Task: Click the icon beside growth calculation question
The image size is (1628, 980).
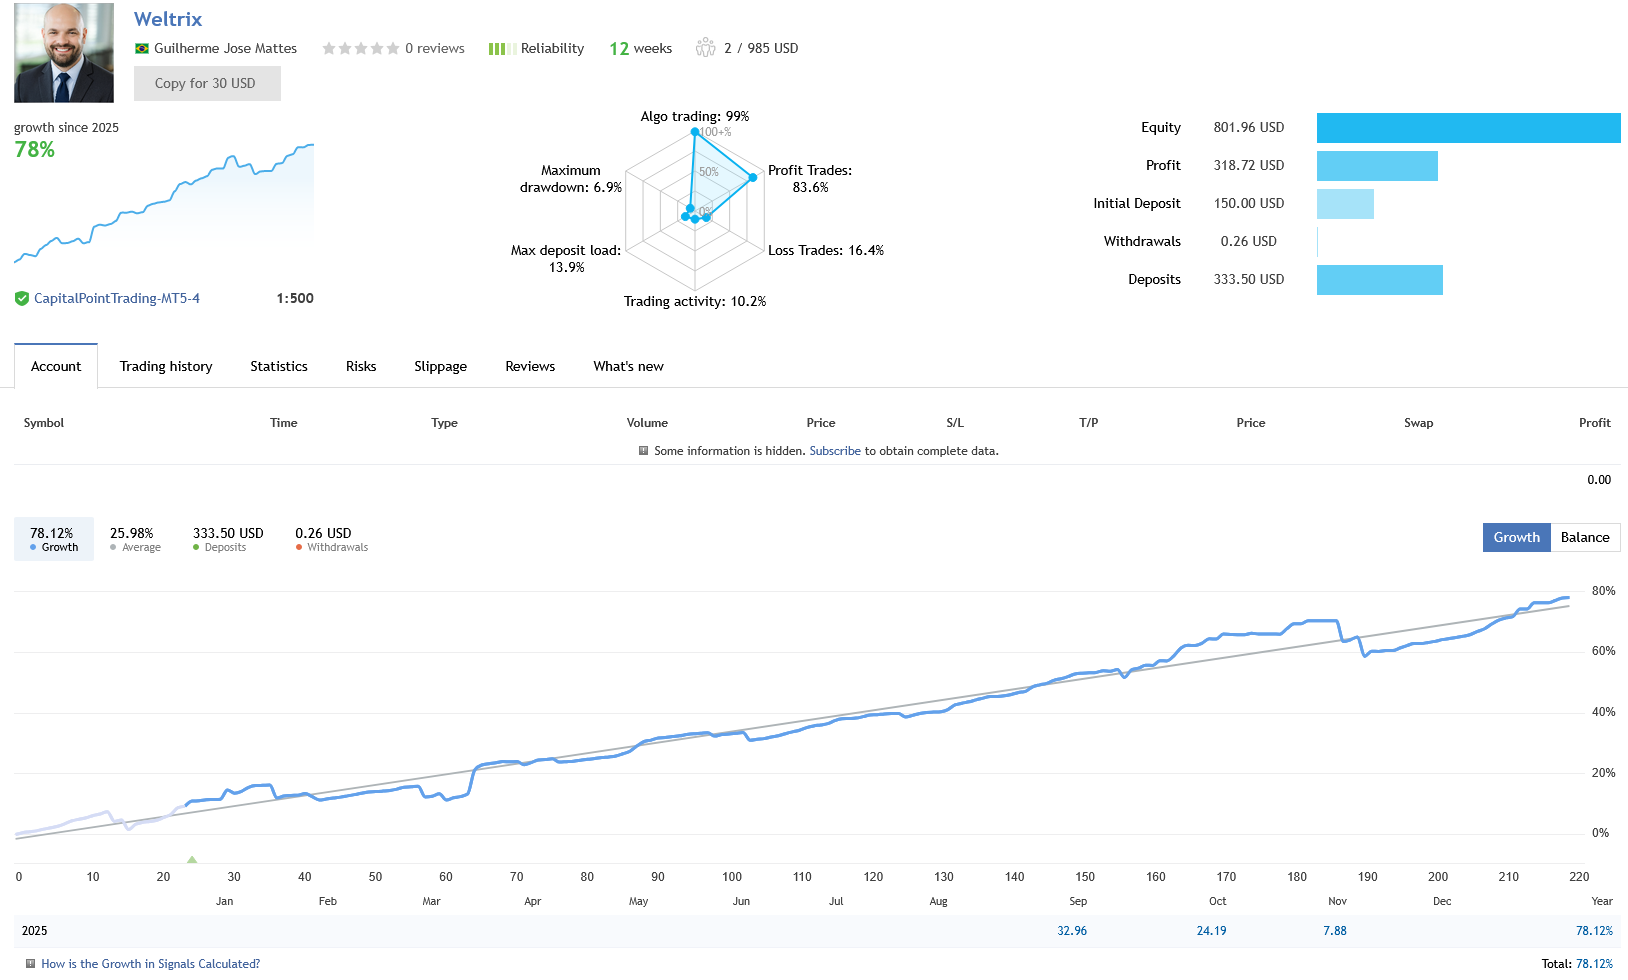Action: click(x=30, y=964)
